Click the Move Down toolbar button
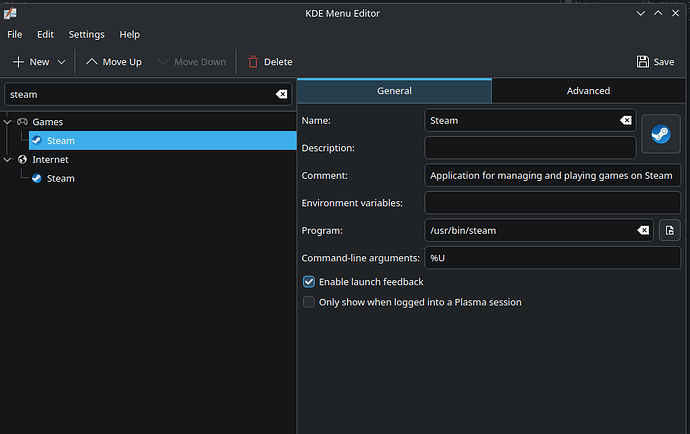 192,62
